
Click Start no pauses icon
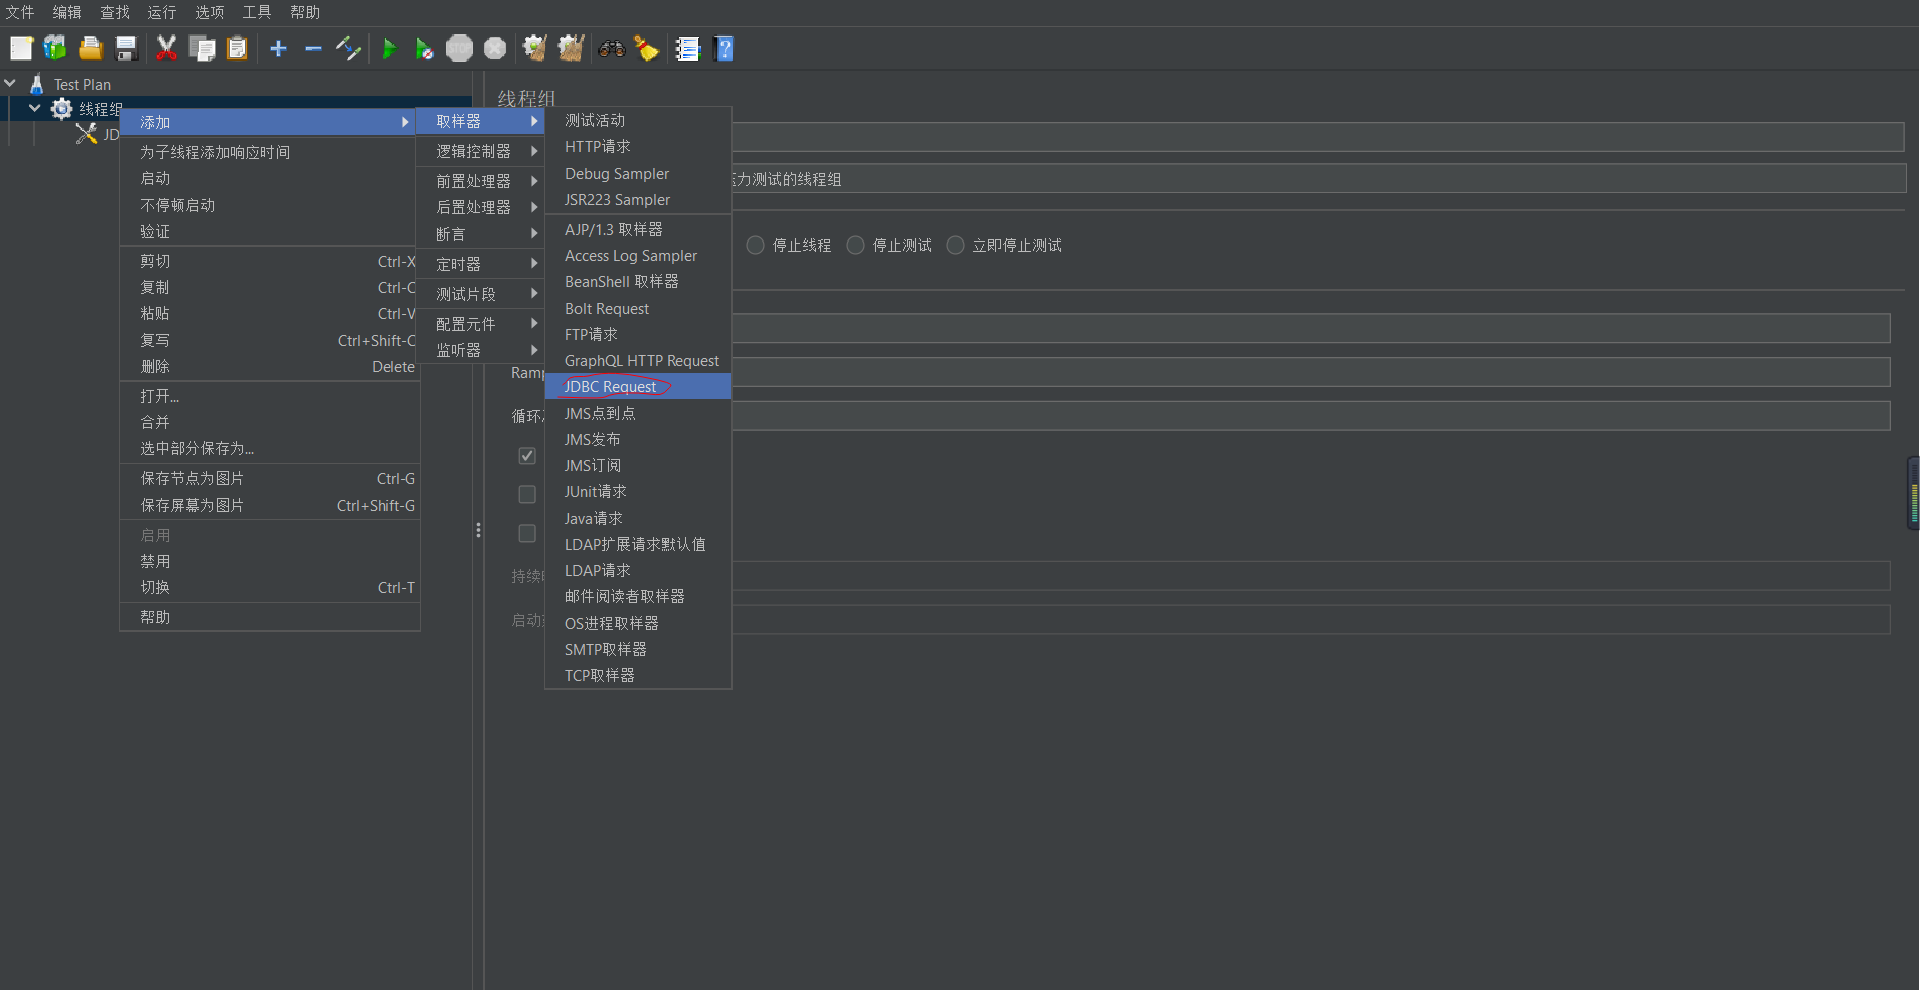click(424, 48)
